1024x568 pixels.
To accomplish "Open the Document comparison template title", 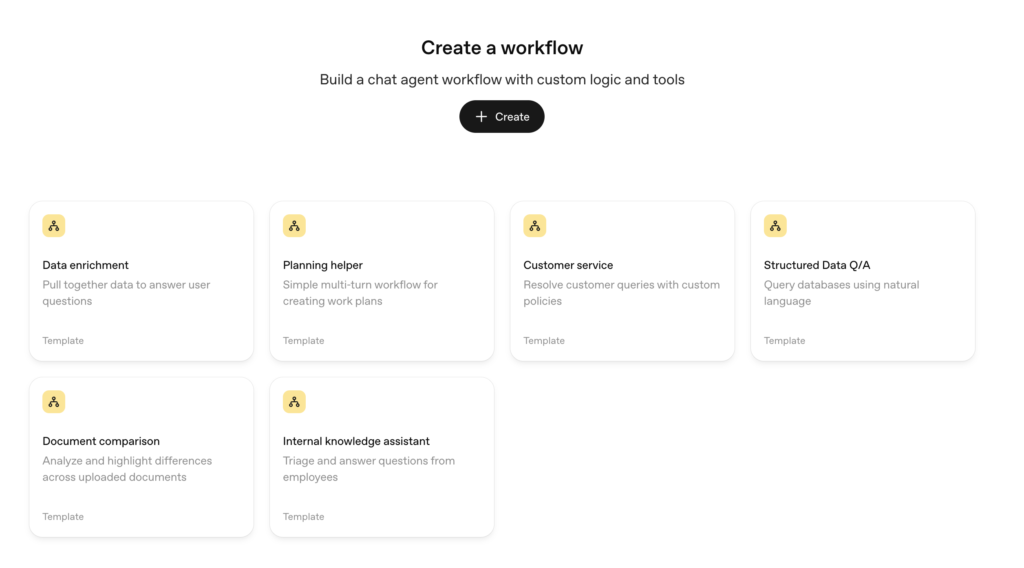I will (101, 441).
